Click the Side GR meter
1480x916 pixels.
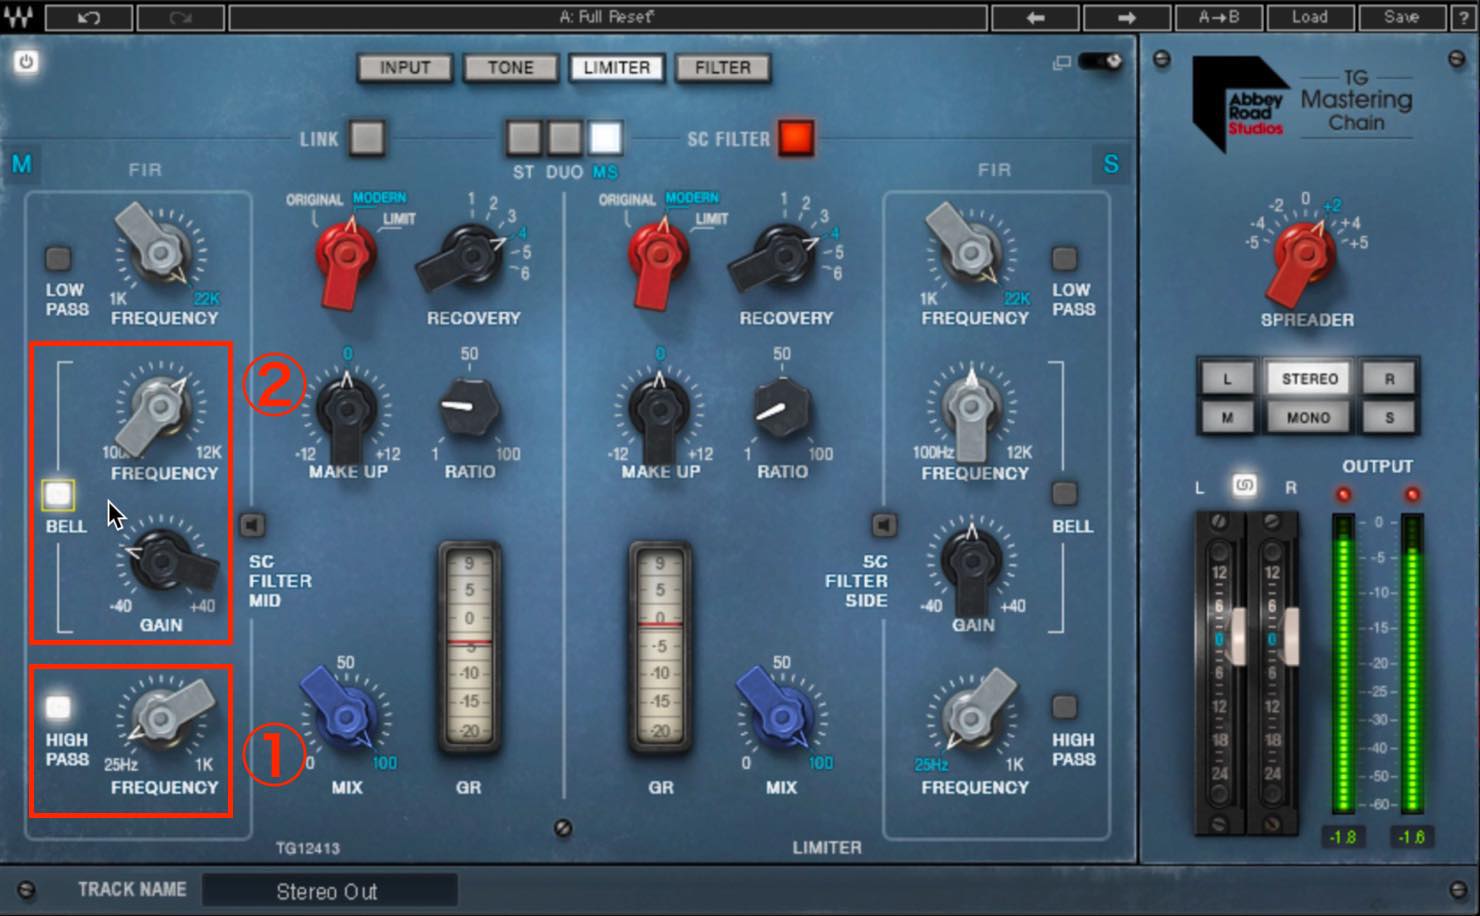click(x=660, y=647)
